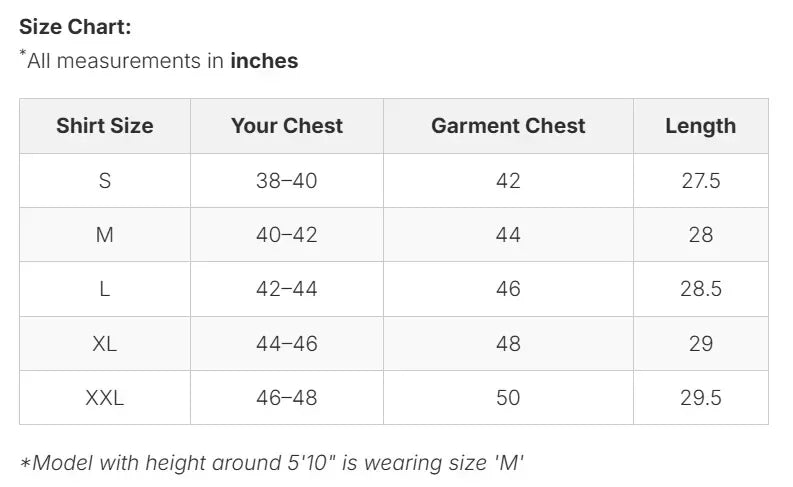Click the model height footnote text
The width and height of the screenshot is (793, 487).
pos(272,463)
